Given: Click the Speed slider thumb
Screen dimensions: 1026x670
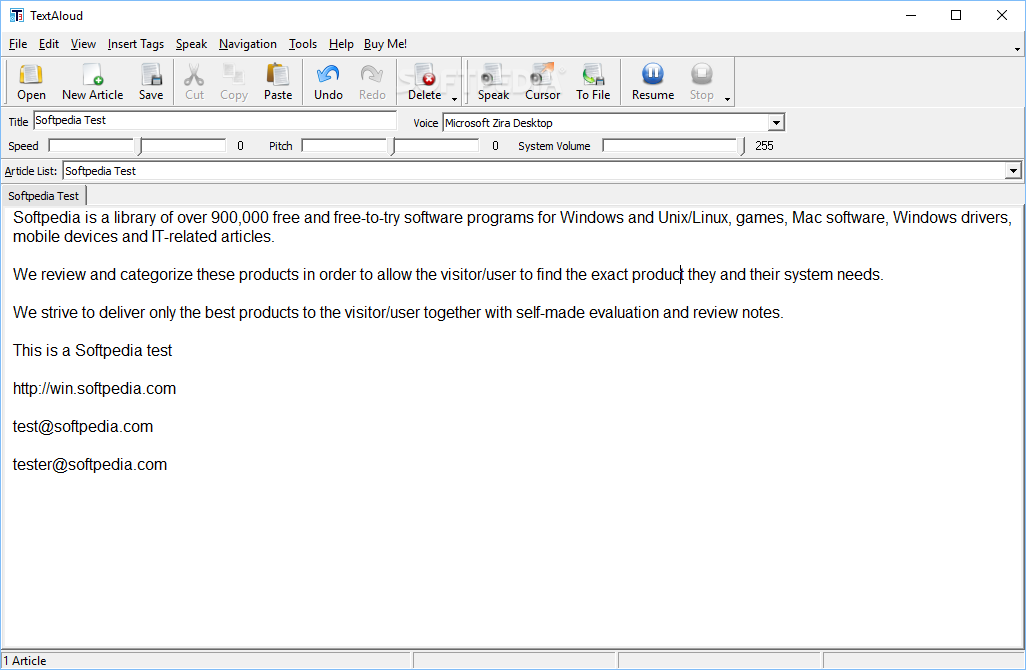Looking at the screenshot, I should coord(139,147).
